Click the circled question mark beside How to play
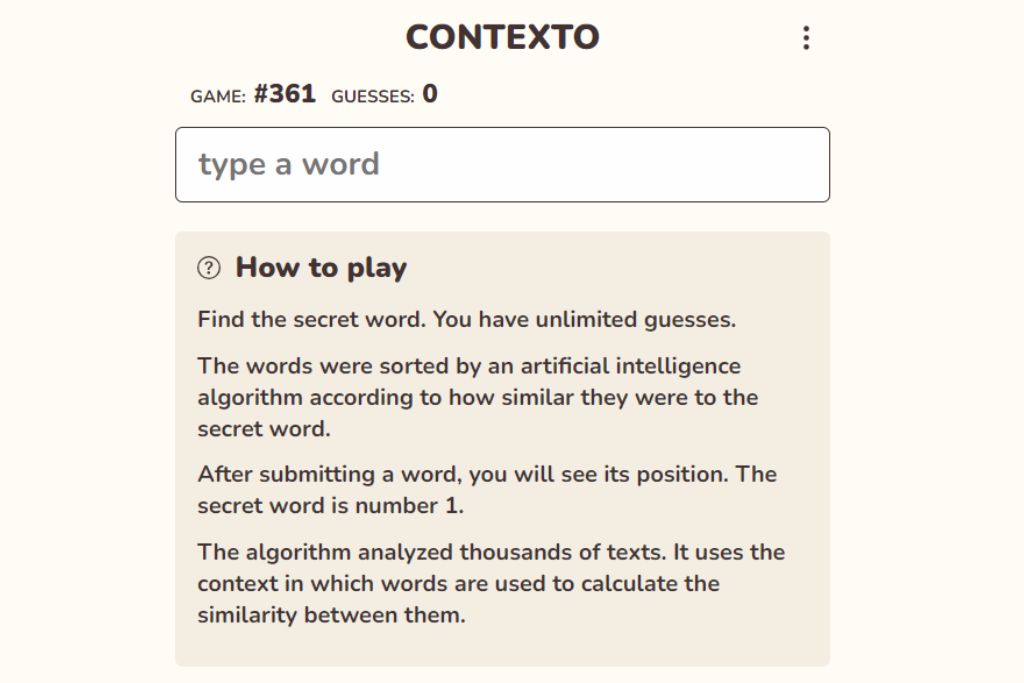The height and width of the screenshot is (683, 1024). (208, 266)
